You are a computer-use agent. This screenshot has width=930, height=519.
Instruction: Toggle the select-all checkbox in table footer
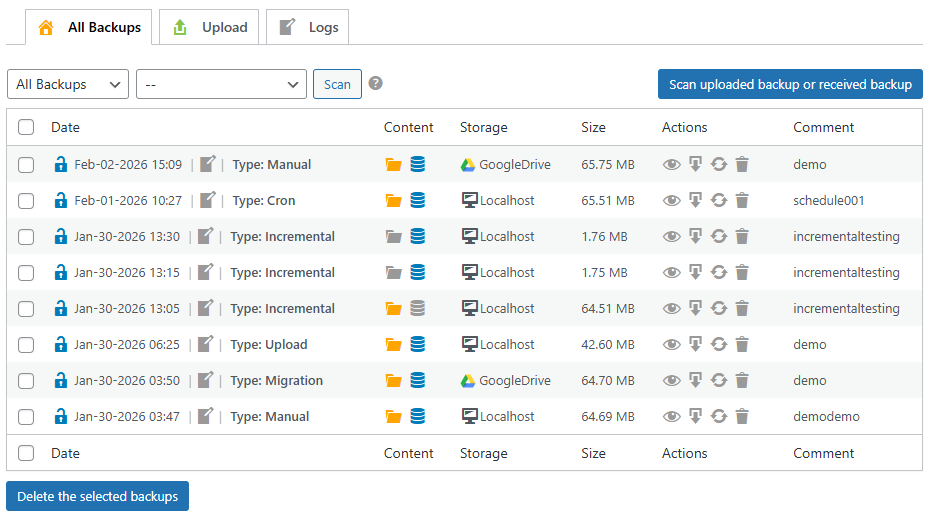(x=26, y=453)
